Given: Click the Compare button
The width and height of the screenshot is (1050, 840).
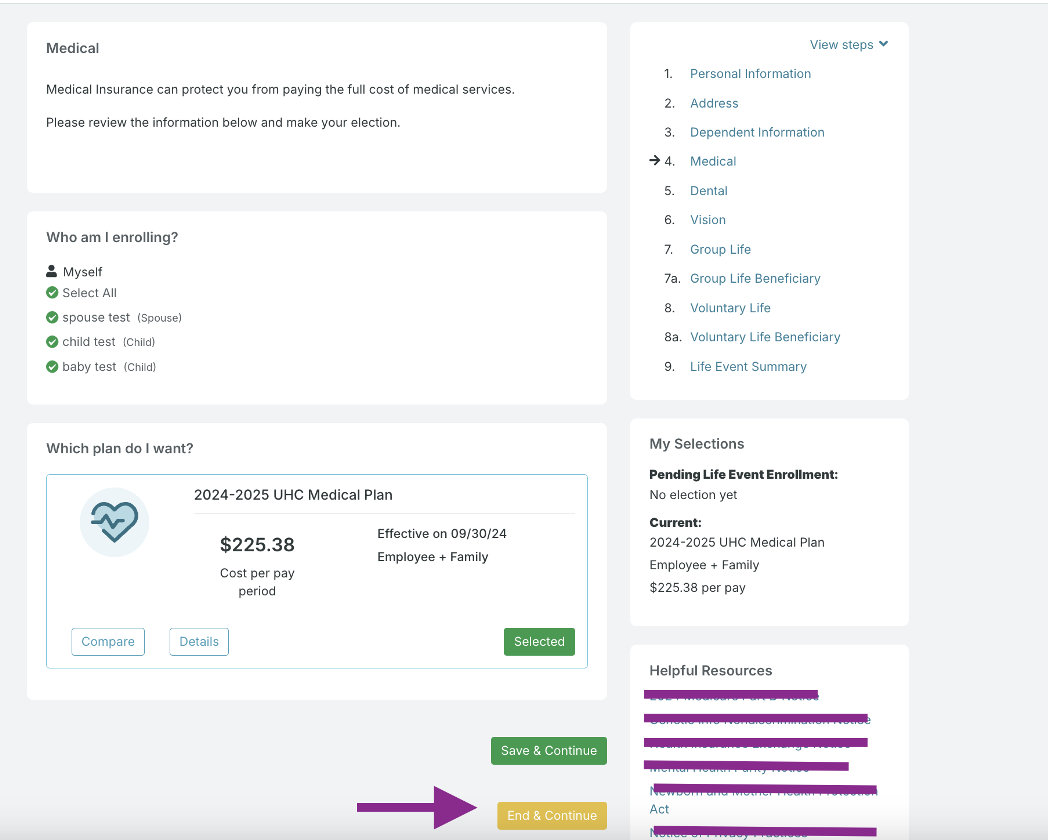Looking at the screenshot, I should coord(108,642).
